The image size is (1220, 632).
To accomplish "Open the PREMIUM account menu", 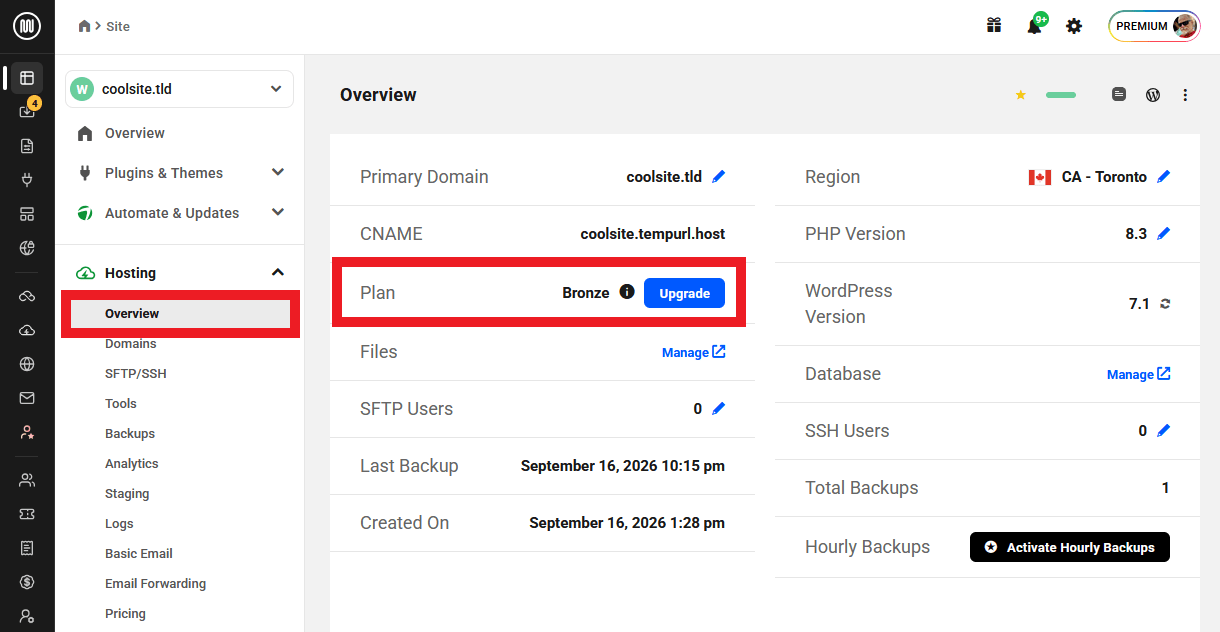I will (x=1154, y=26).
